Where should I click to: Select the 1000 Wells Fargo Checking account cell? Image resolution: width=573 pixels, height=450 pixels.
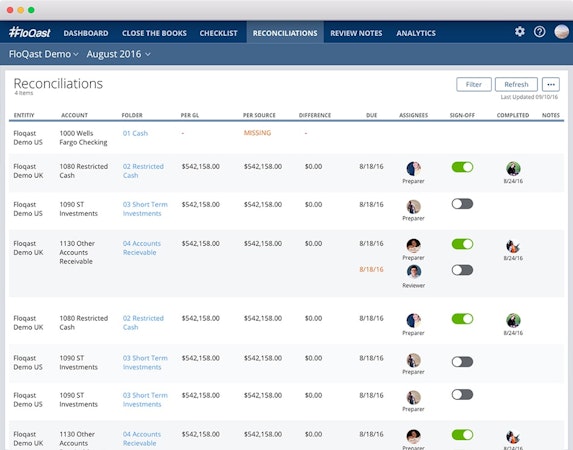(x=83, y=138)
